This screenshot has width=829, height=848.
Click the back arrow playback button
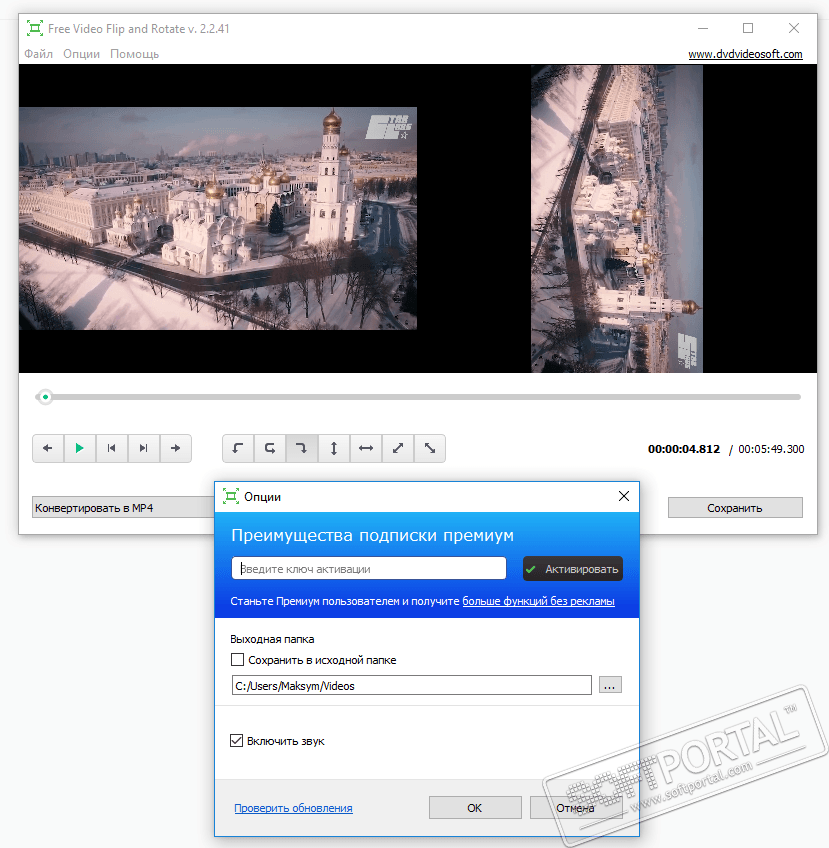tap(48, 448)
